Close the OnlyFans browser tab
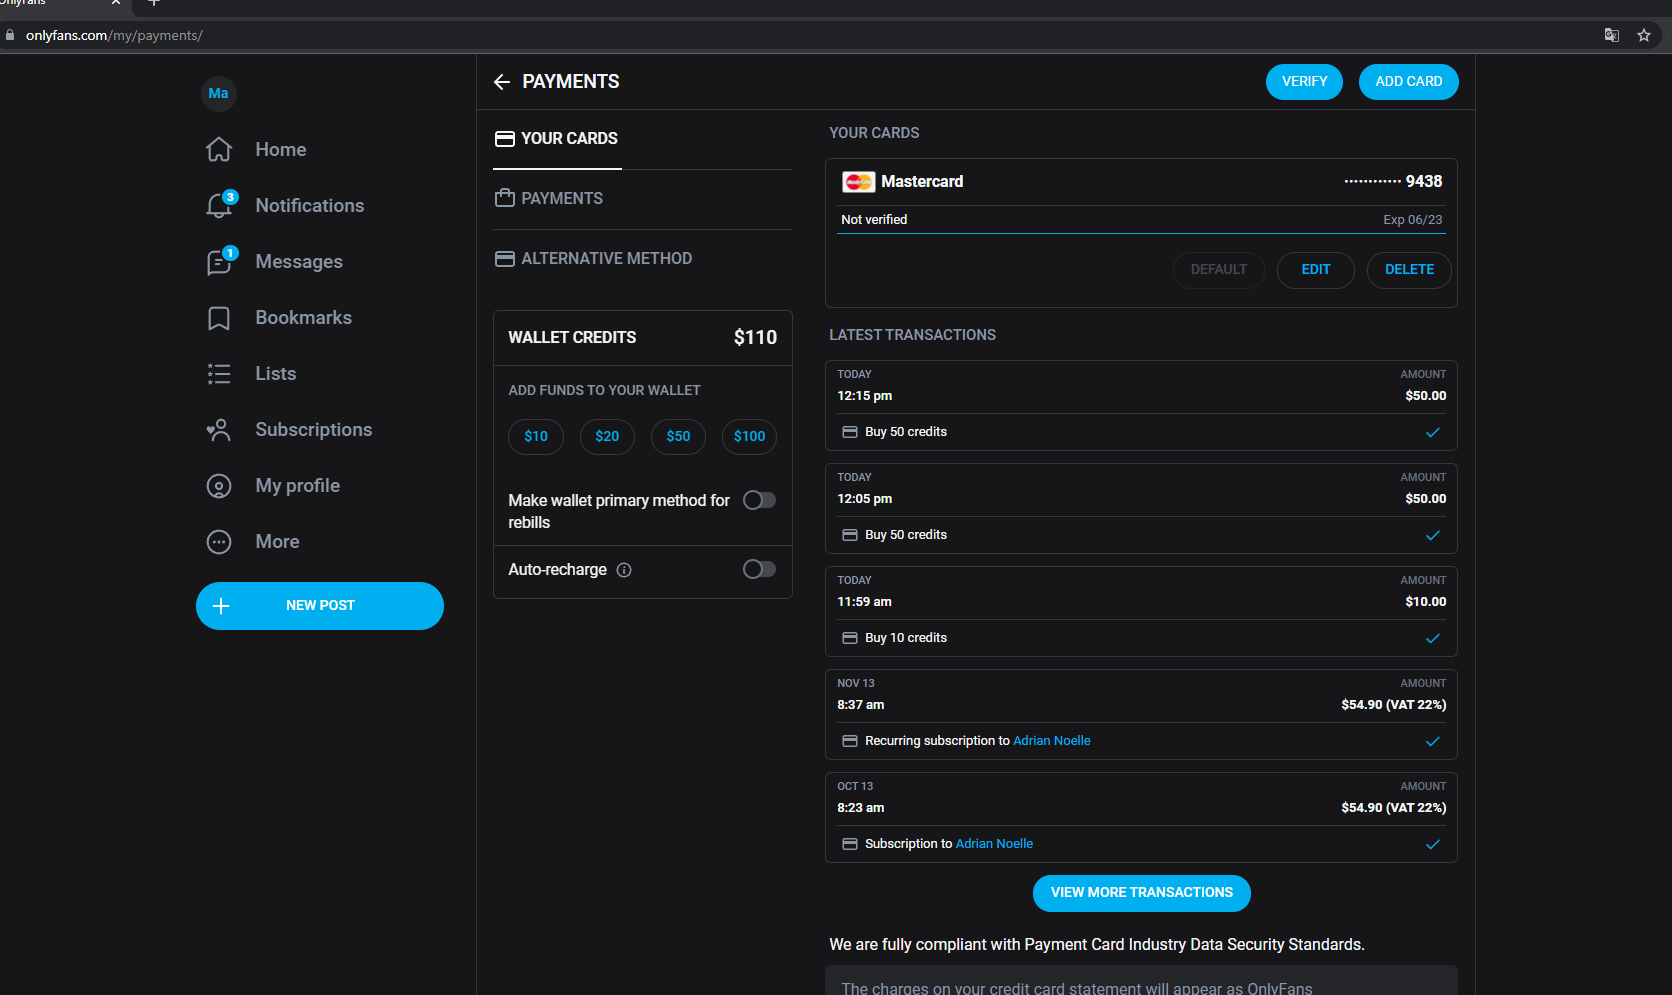1672x995 pixels. tap(116, 3)
